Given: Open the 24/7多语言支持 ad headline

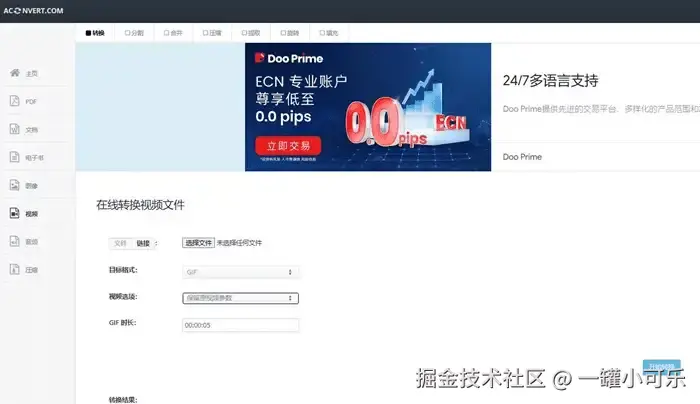Looking at the screenshot, I should point(550,81).
